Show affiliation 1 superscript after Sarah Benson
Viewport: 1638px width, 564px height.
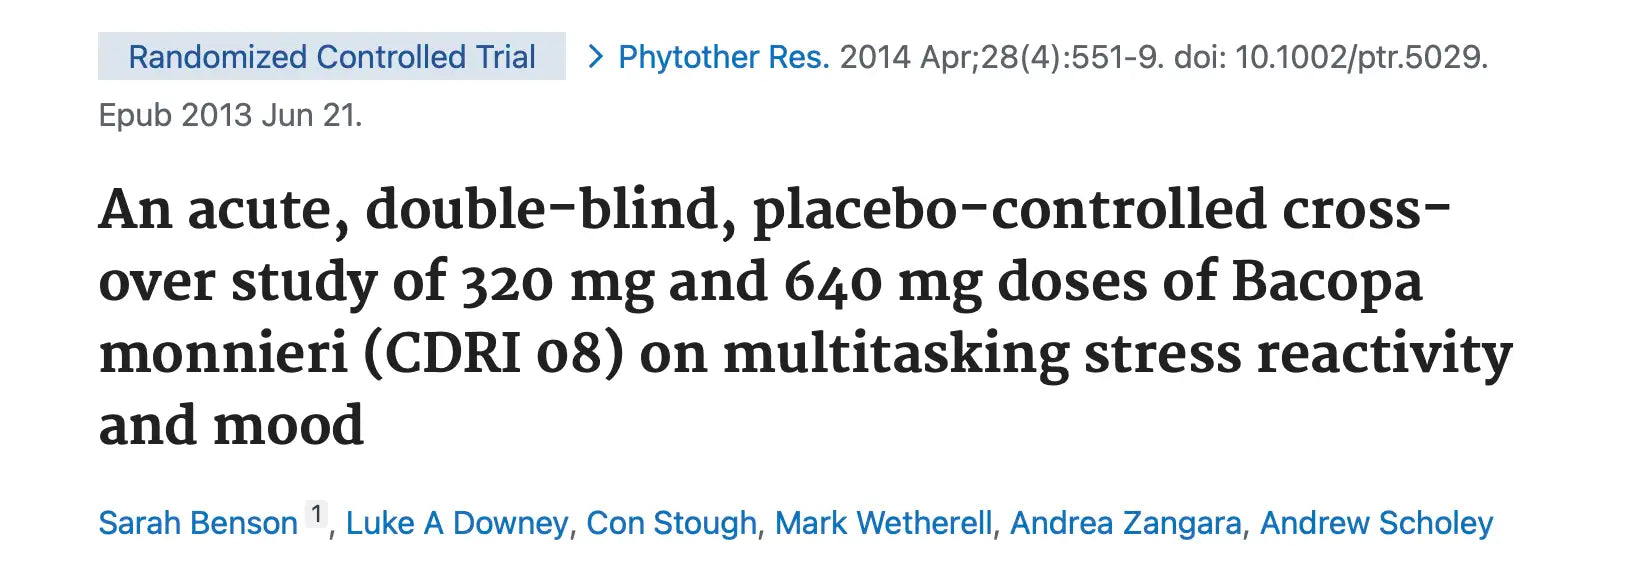click(x=316, y=515)
